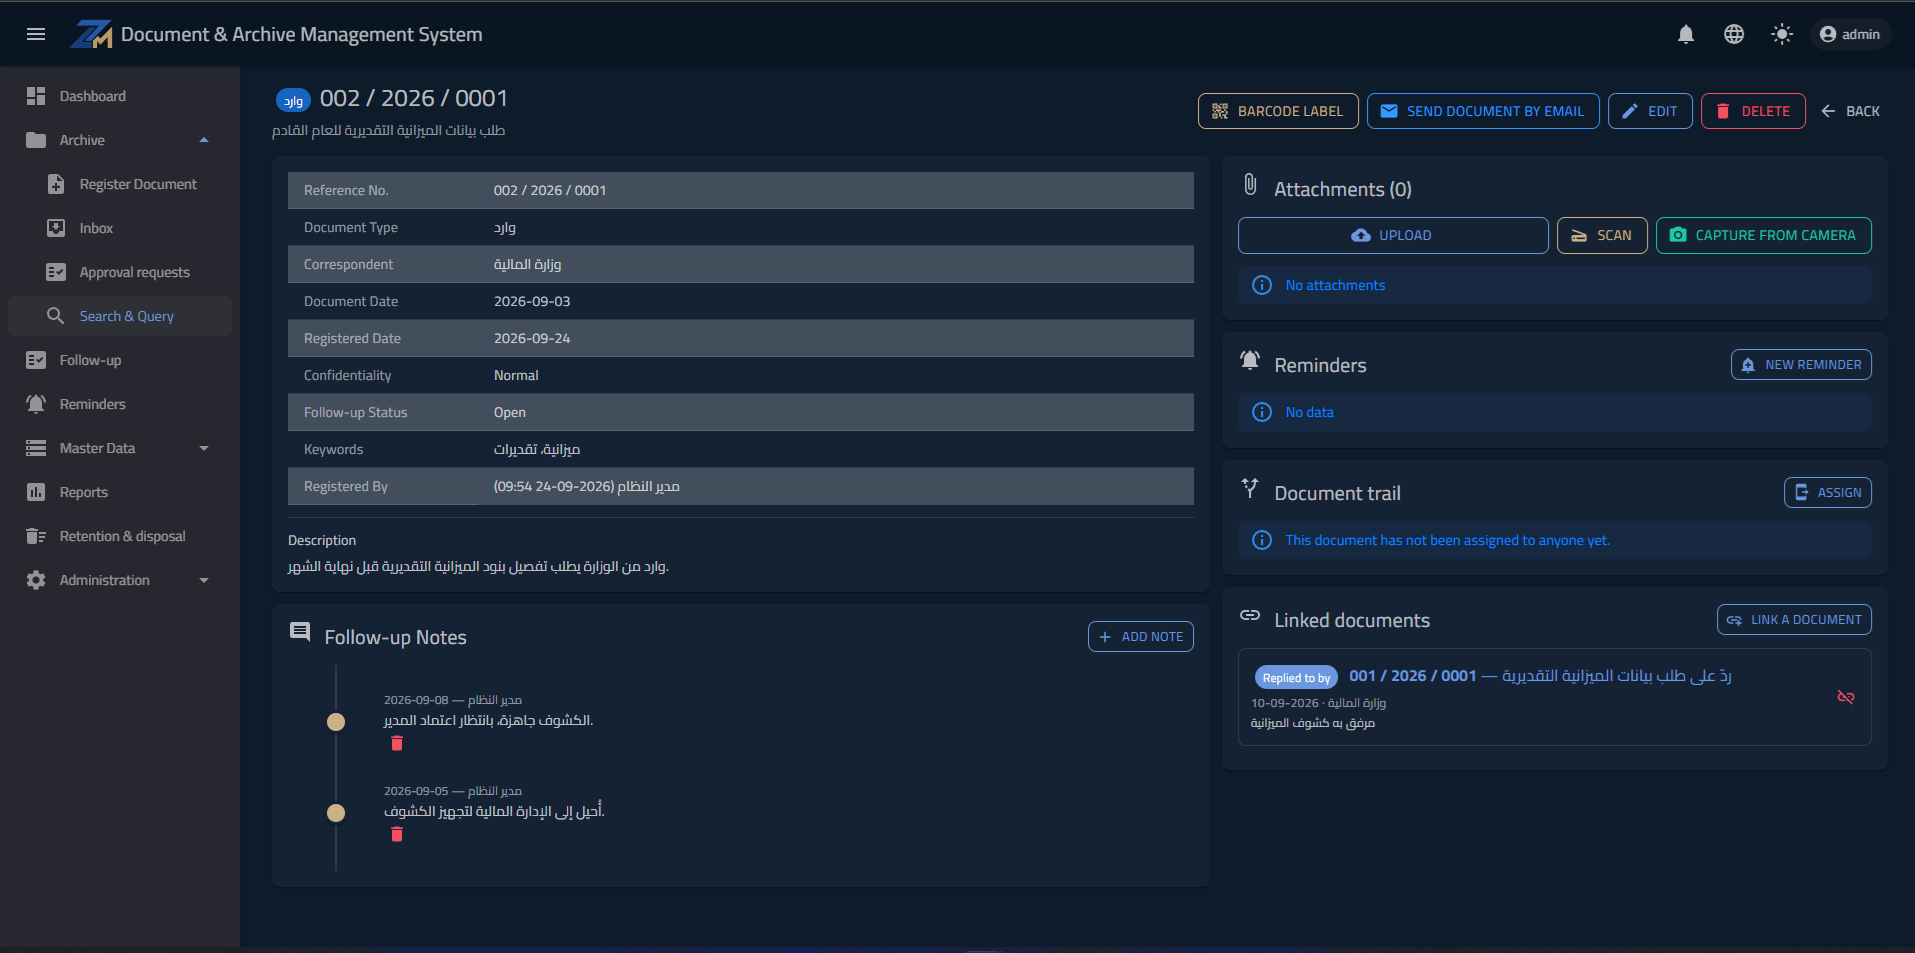
Task: Delete this document
Action: 1753,111
